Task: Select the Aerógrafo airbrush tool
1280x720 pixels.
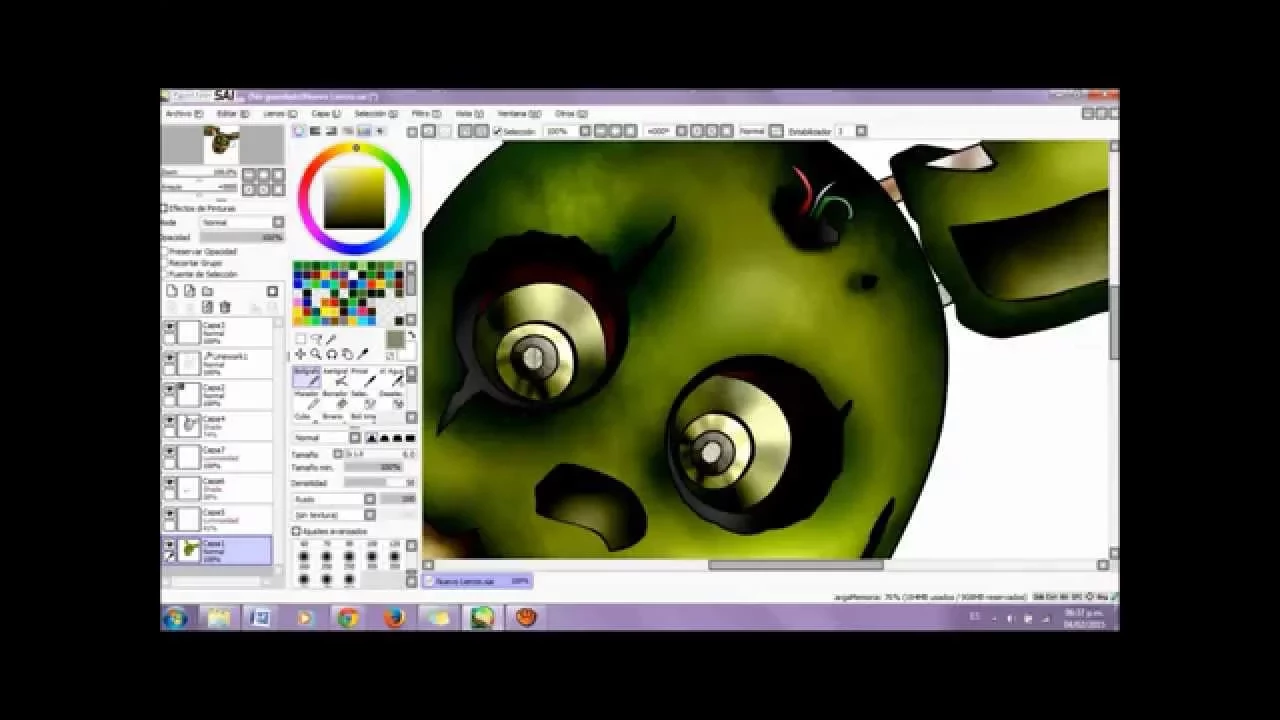Action: tap(335, 376)
